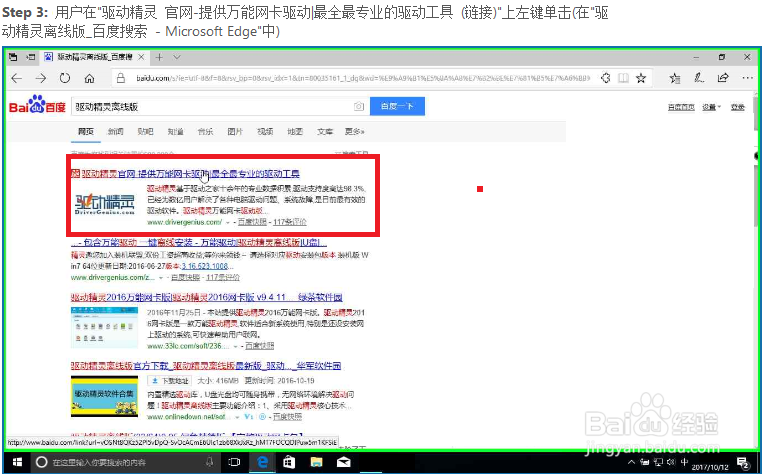Add page to favorites with star icon
This screenshot has height=474, width=763.
pyautogui.click(x=641, y=78)
